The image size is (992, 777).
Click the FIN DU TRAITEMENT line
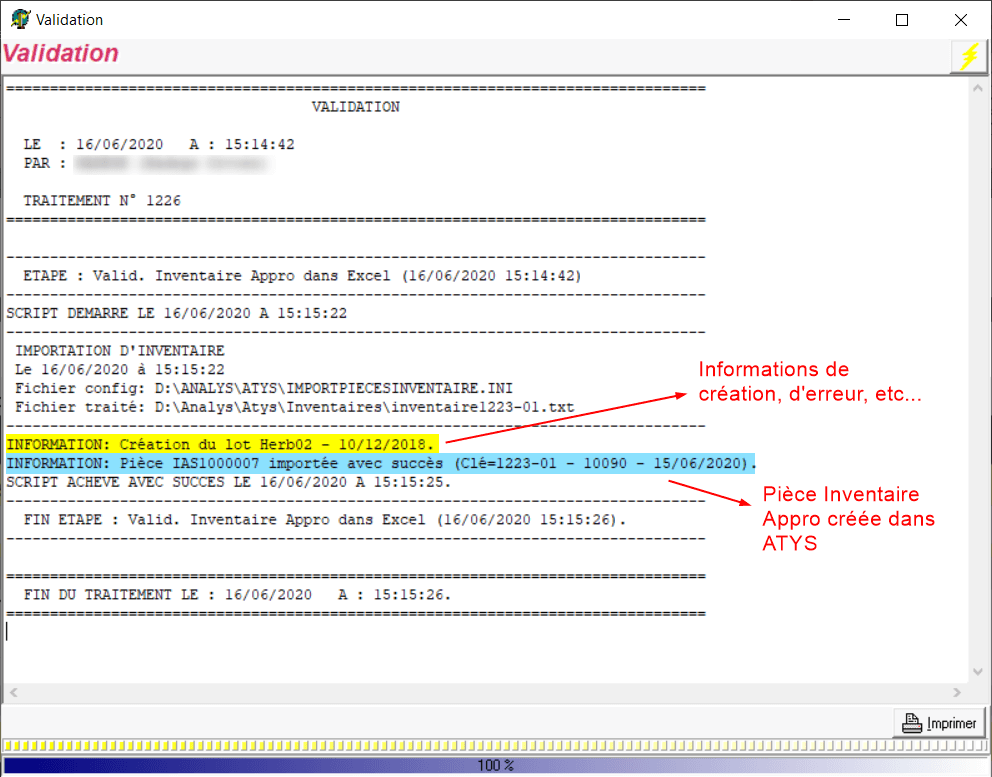[x=236, y=594]
